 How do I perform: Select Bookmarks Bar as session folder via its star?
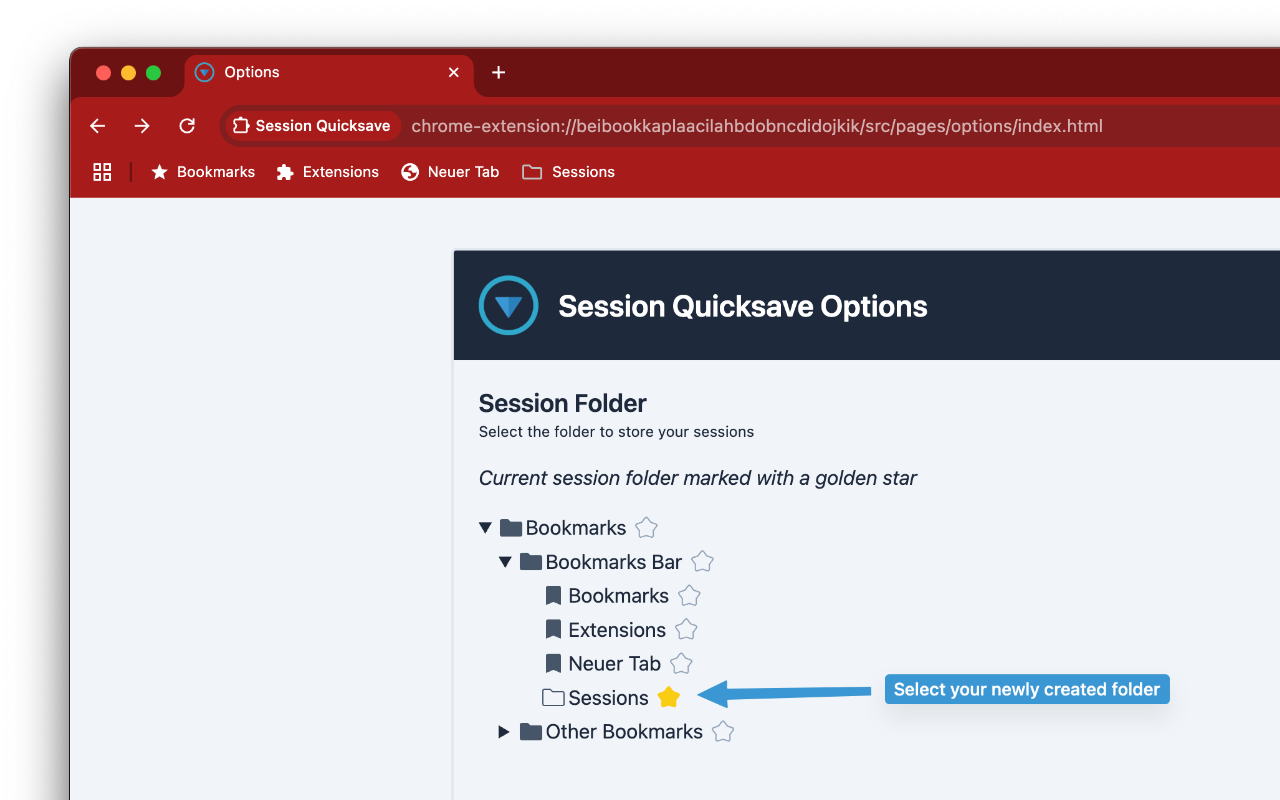coord(701,561)
